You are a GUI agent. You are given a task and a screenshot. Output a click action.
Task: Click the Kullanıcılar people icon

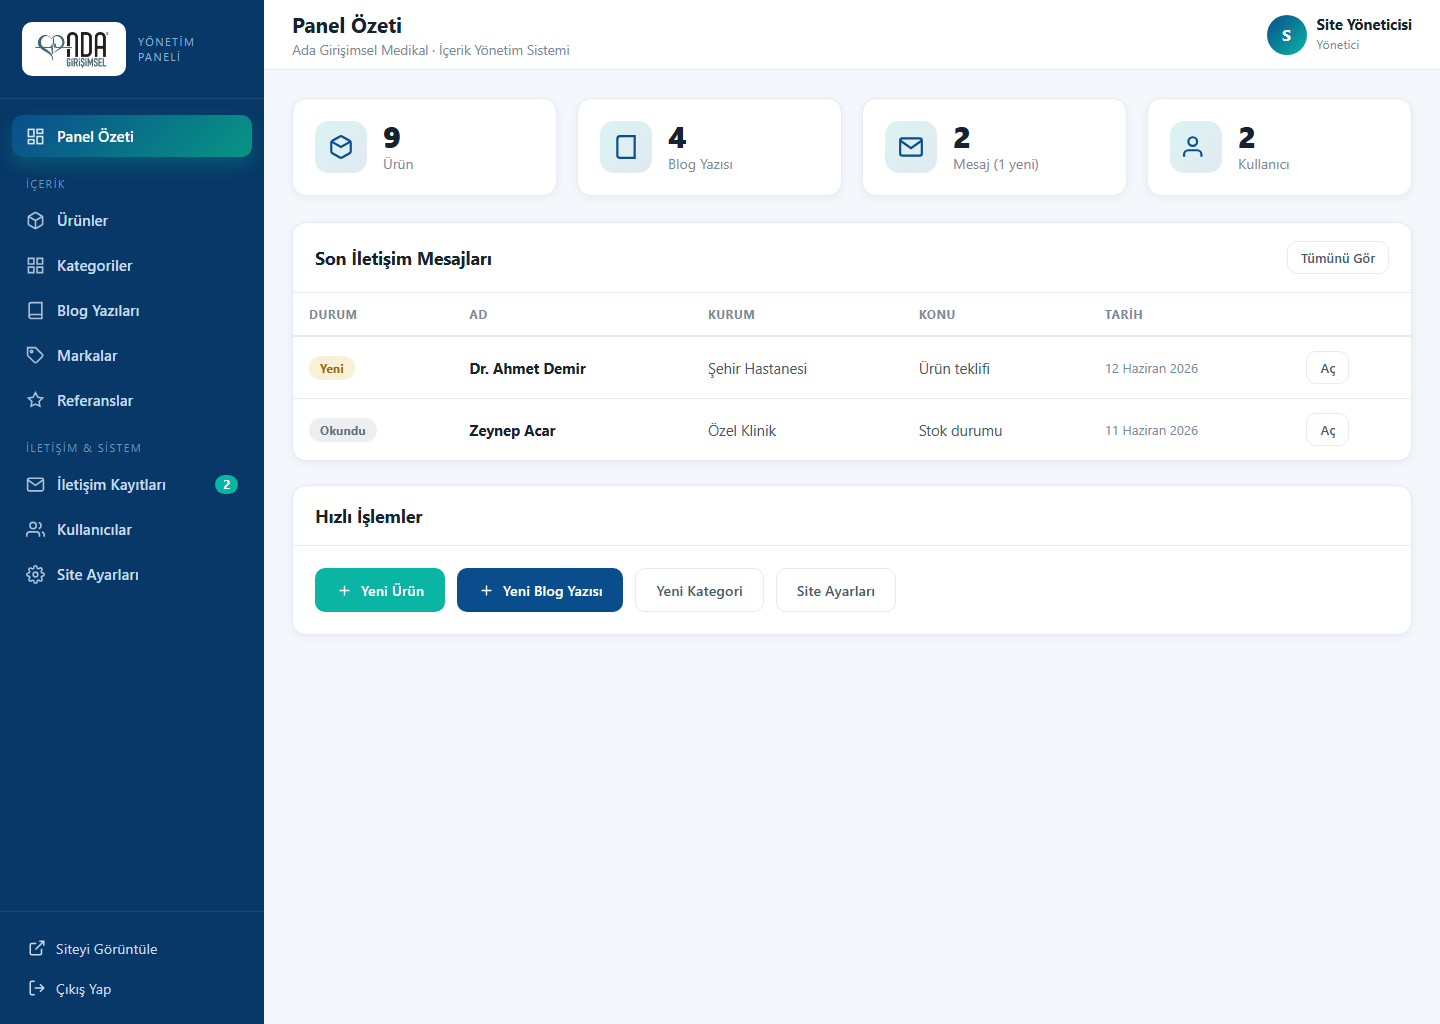pyautogui.click(x=36, y=530)
